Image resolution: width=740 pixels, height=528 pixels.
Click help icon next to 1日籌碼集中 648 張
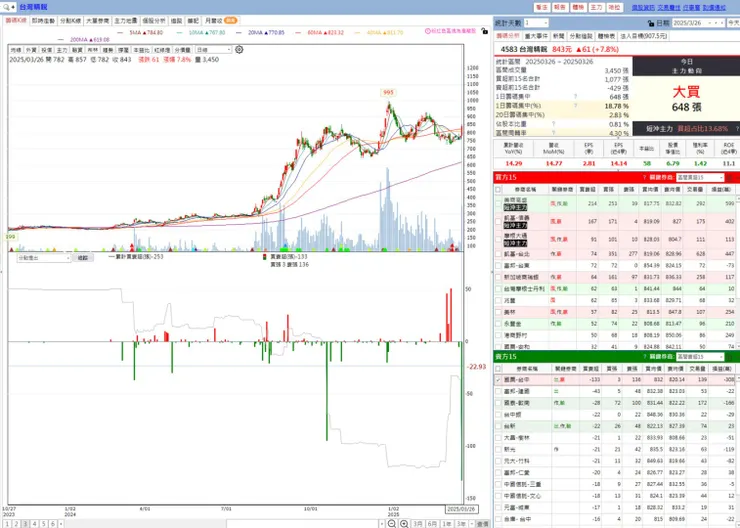click(575, 97)
